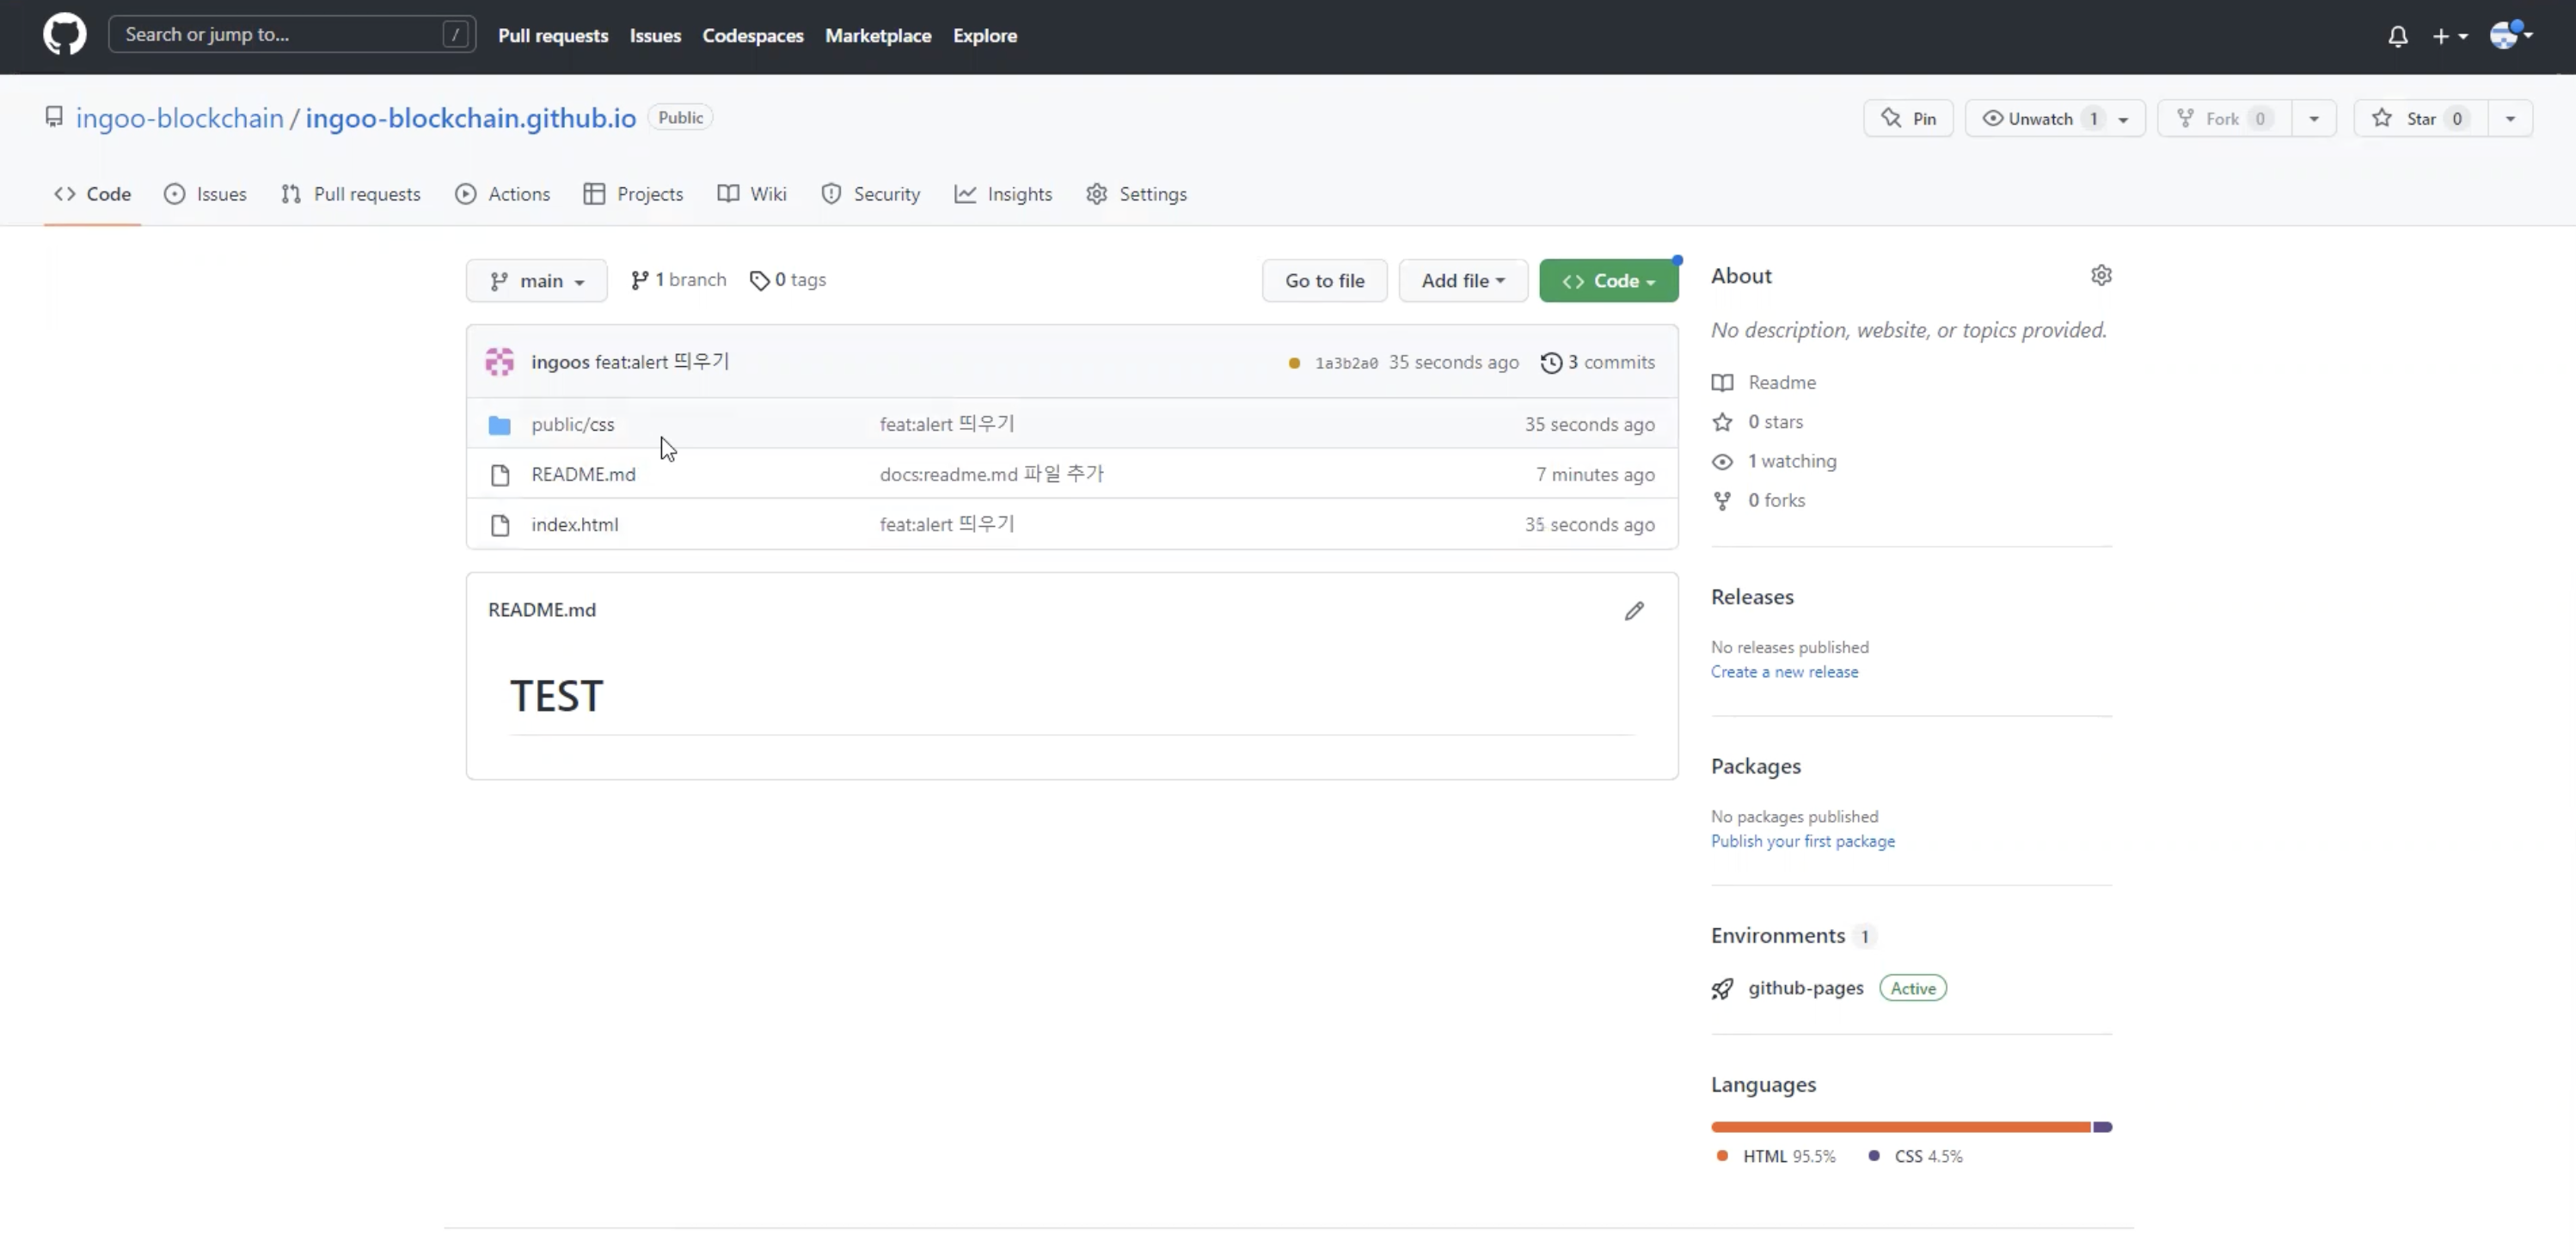Click Create a new release link
This screenshot has height=1260, width=2576.
[x=1784, y=673]
